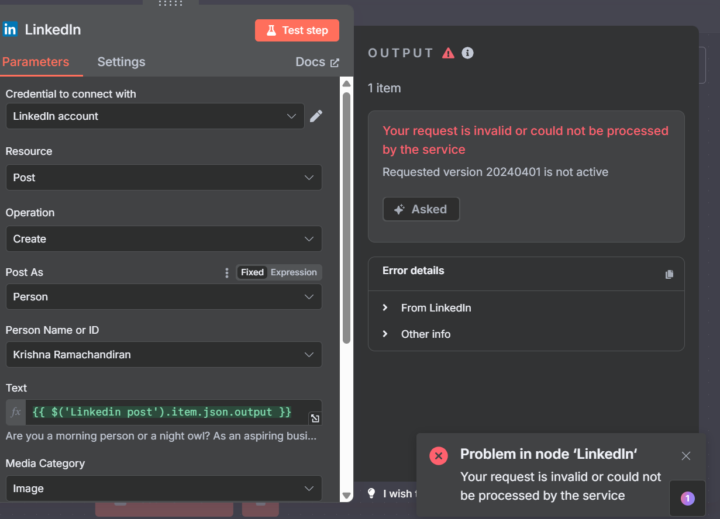Click the lightbulb icon beside I wish
This screenshot has height=519, width=720.
pyautogui.click(x=371, y=494)
